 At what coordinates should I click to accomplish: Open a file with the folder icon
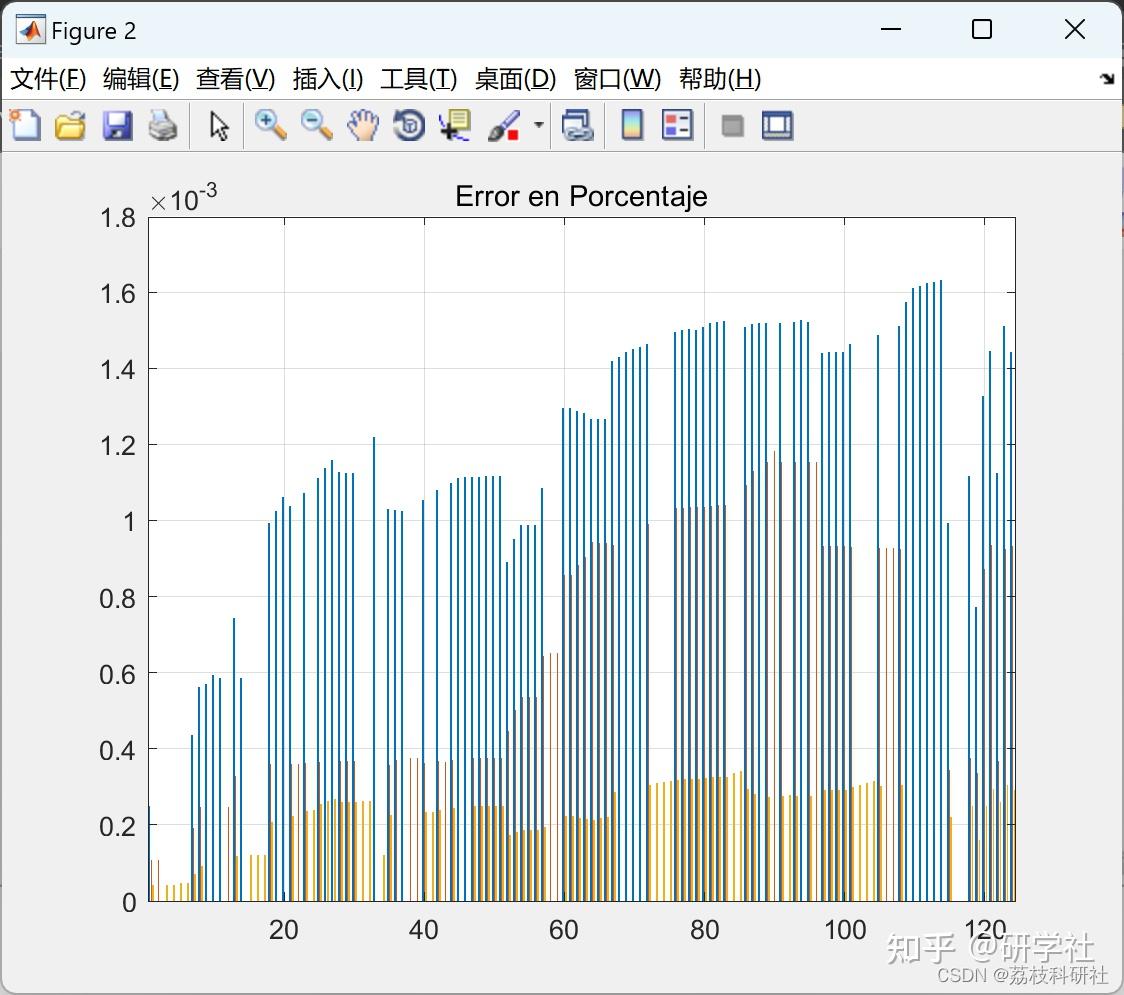70,125
